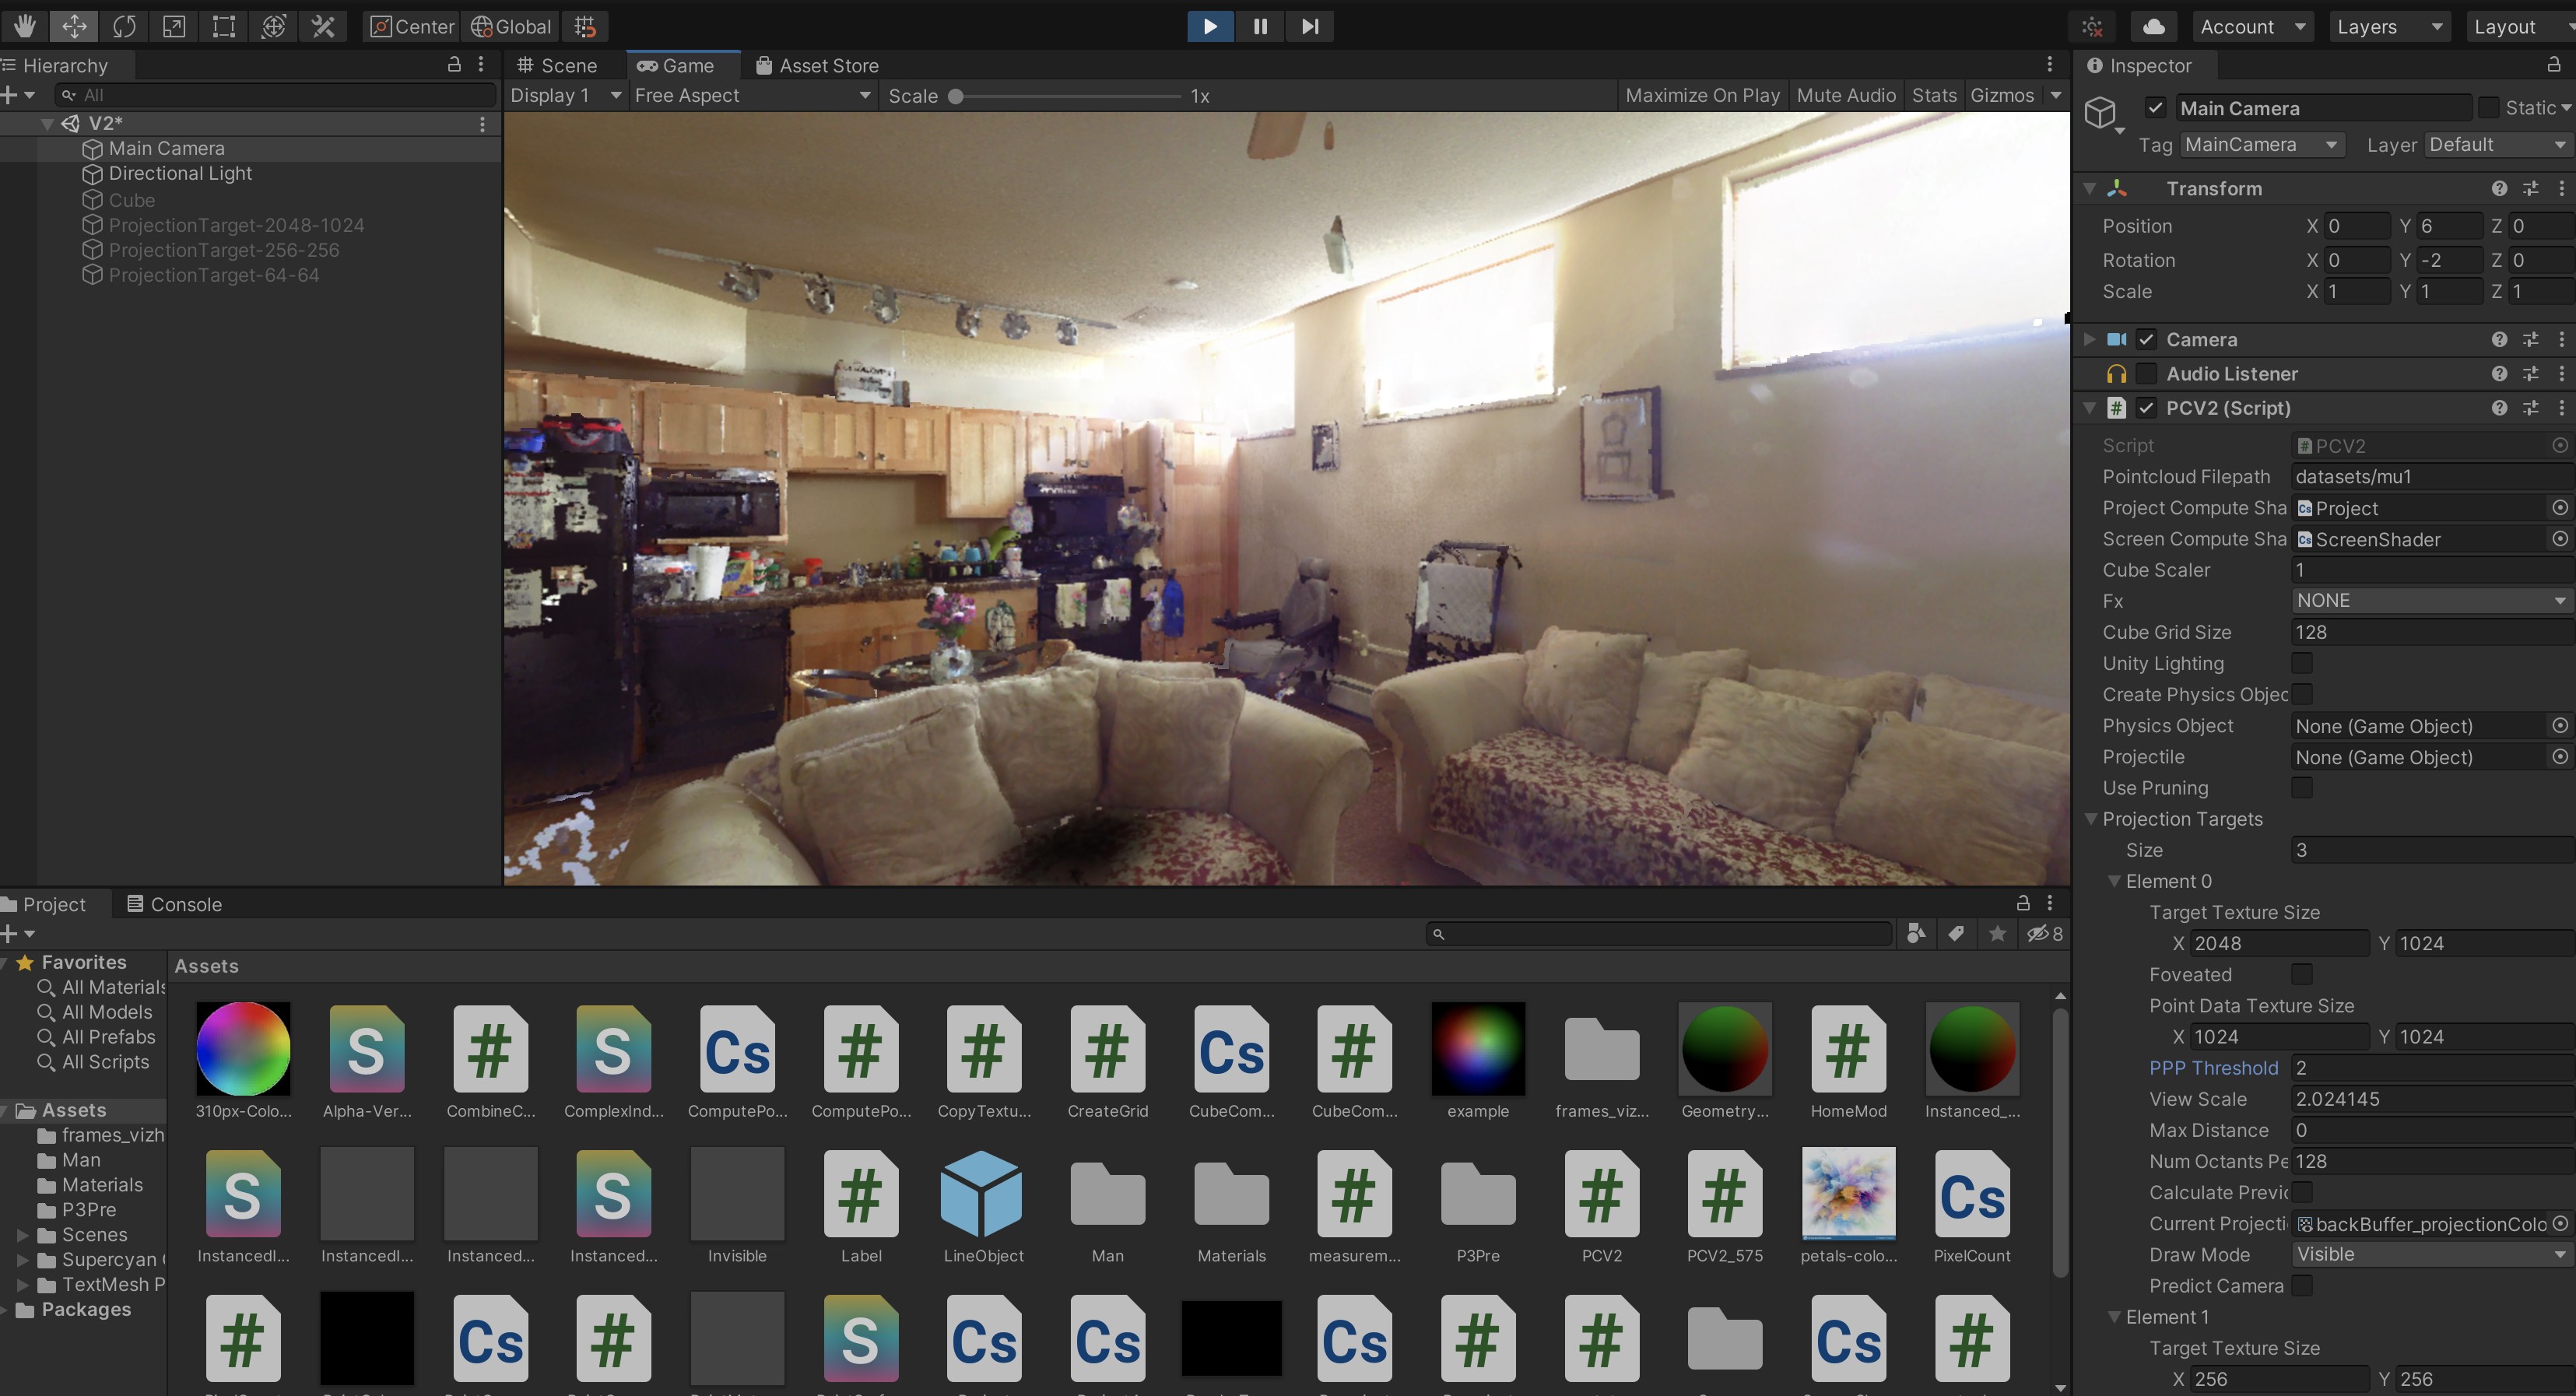2576x1396 pixels.
Task: Toggle grid snapping icon
Action: tap(586, 26)
